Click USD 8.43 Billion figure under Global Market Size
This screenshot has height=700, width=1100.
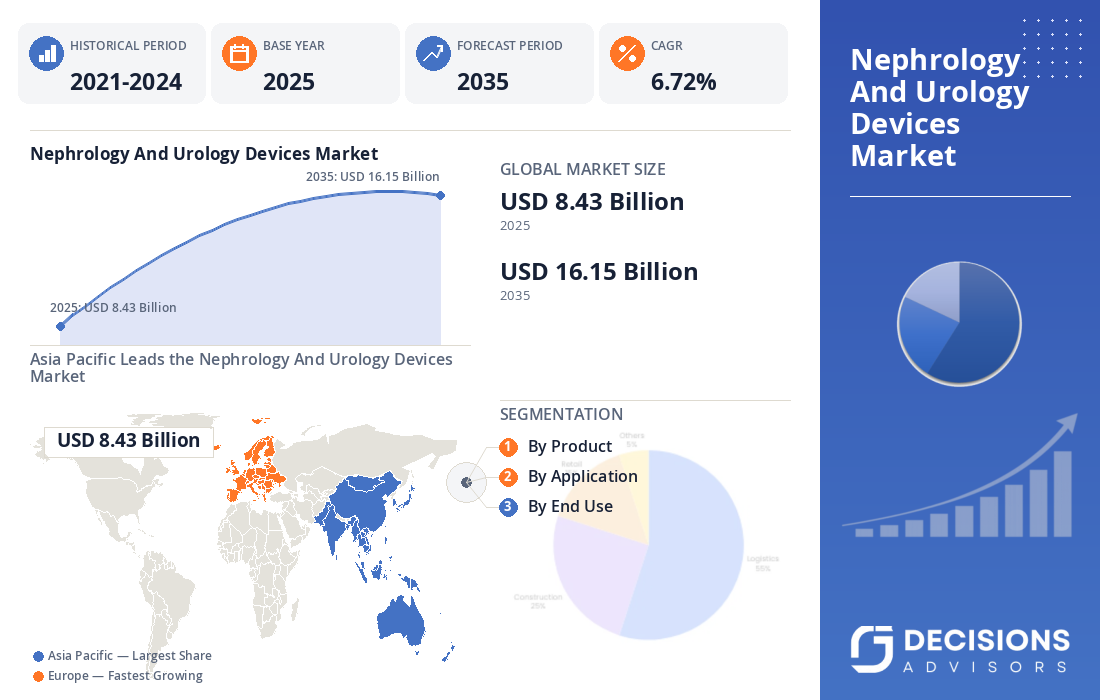(592, 202)
